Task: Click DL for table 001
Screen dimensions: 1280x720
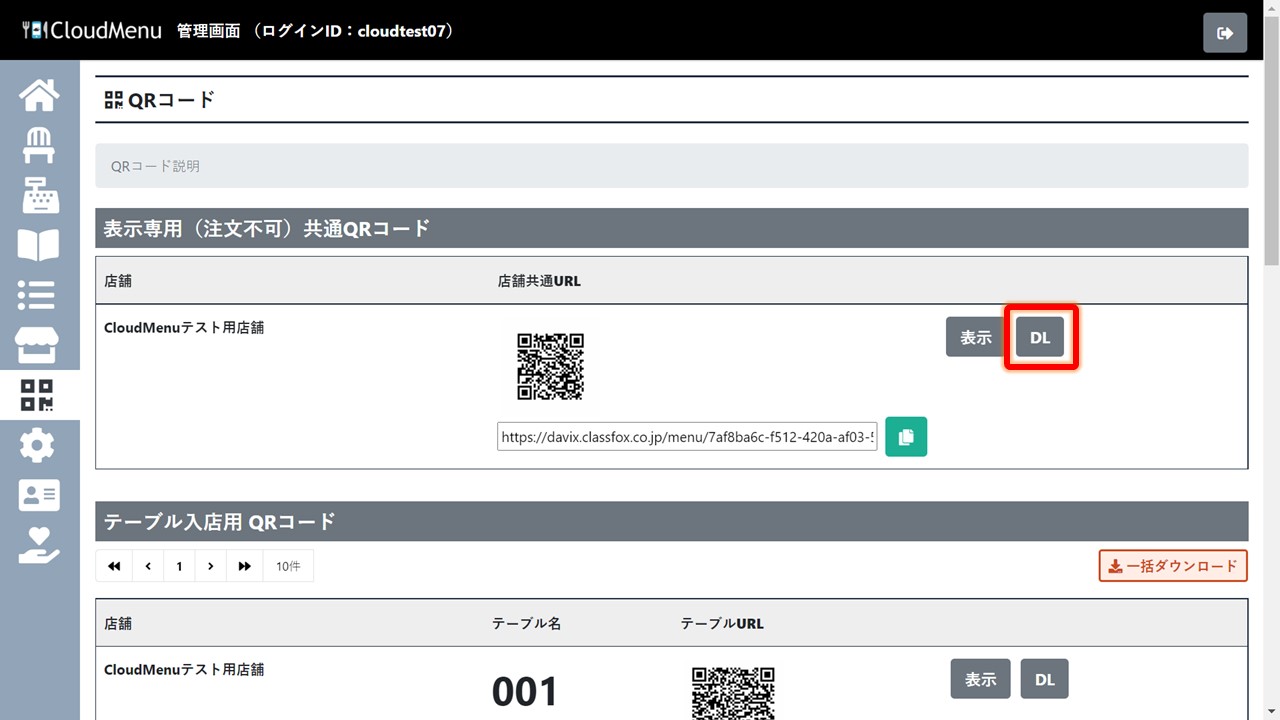Action: click(1045, 679)
